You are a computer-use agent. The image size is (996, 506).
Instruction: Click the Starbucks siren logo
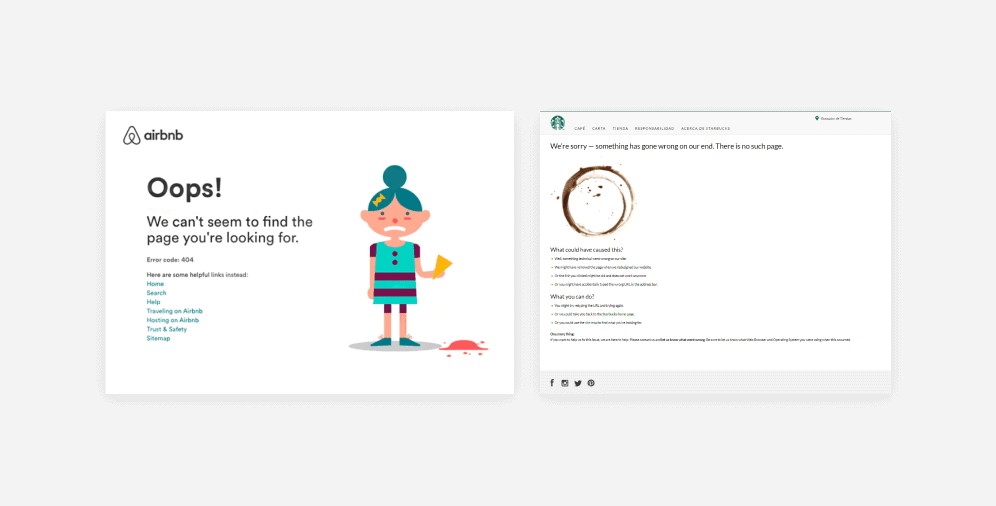[558, 123]
